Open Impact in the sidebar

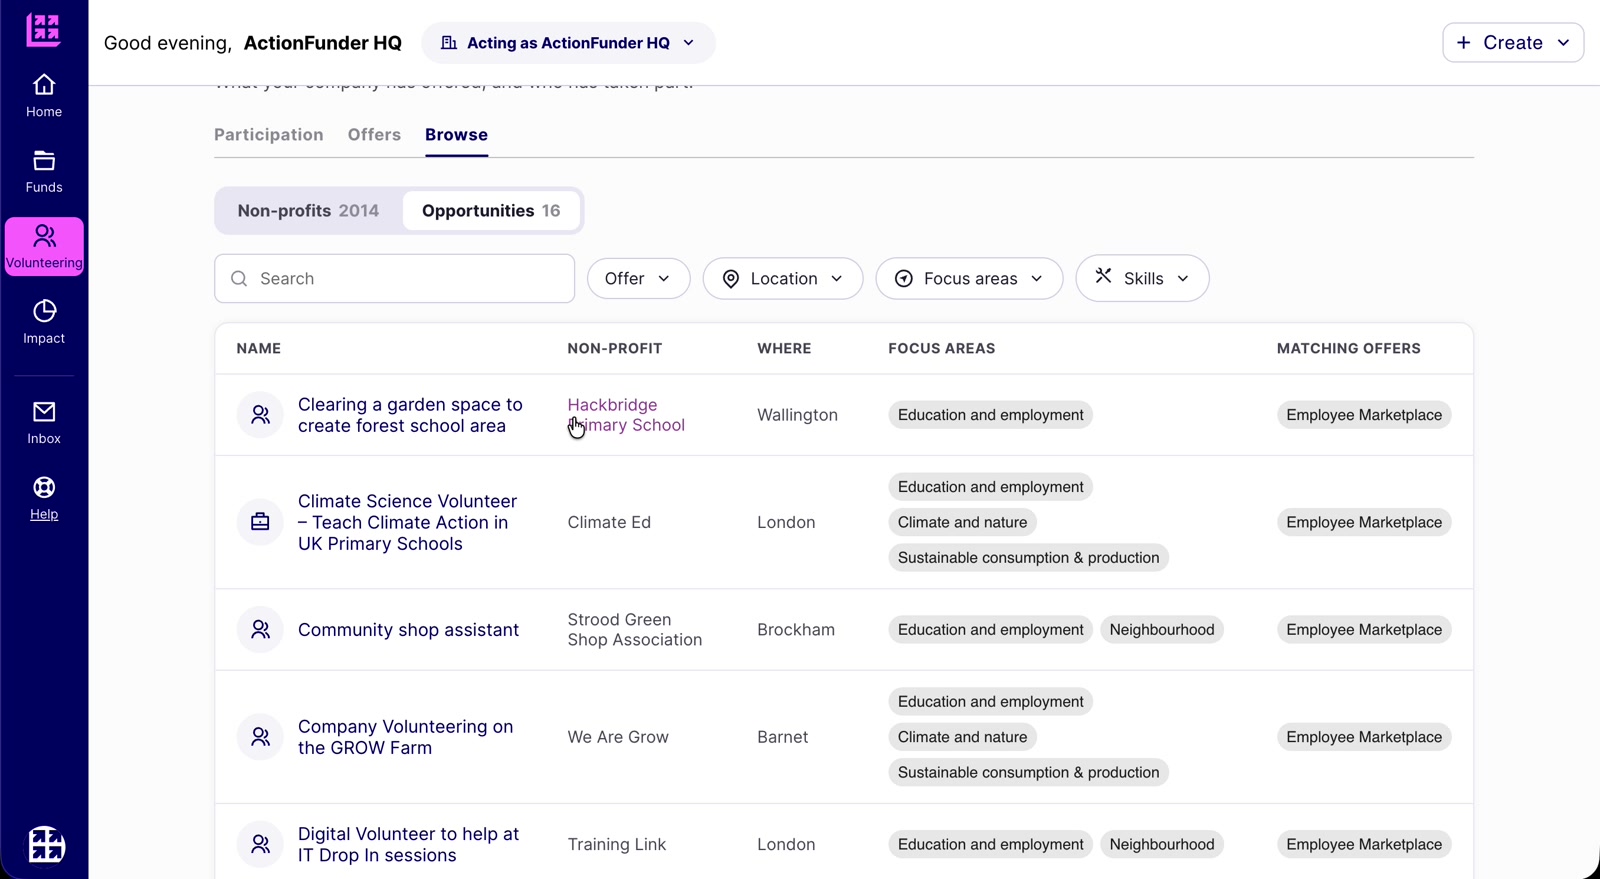tap(44, 322)
